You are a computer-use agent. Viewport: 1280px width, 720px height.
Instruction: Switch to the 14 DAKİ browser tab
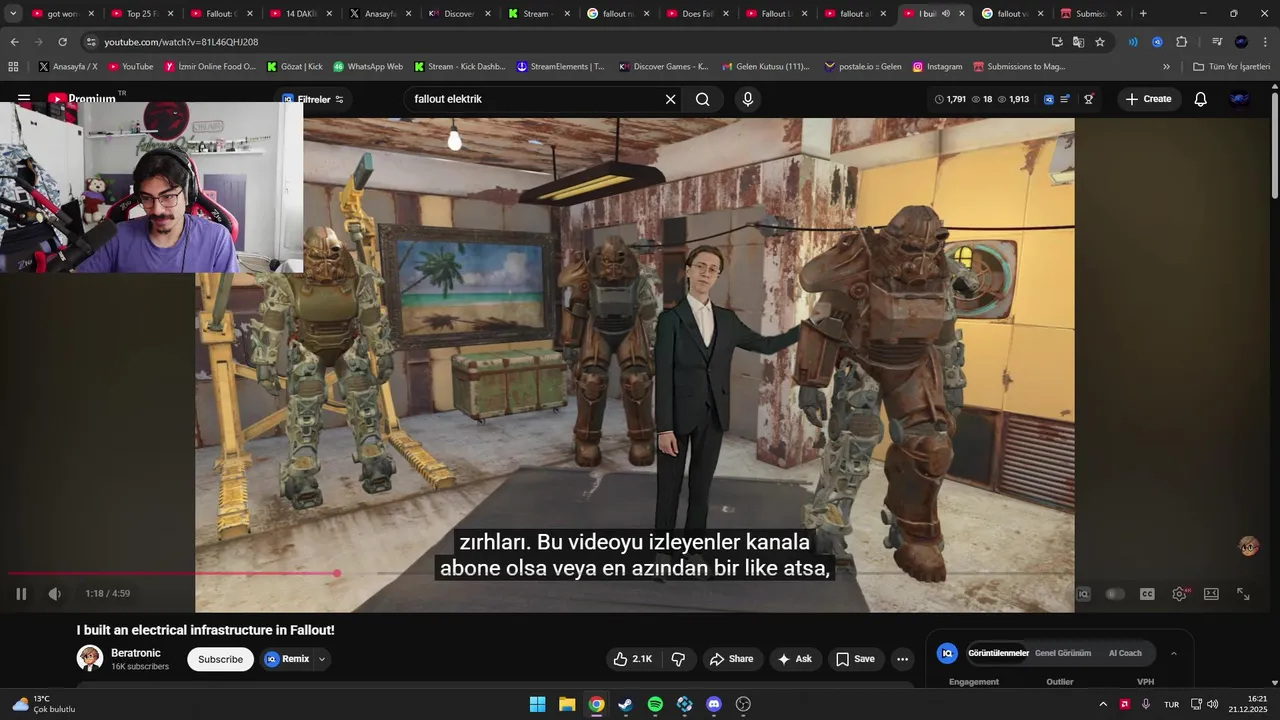click(299, 14)
